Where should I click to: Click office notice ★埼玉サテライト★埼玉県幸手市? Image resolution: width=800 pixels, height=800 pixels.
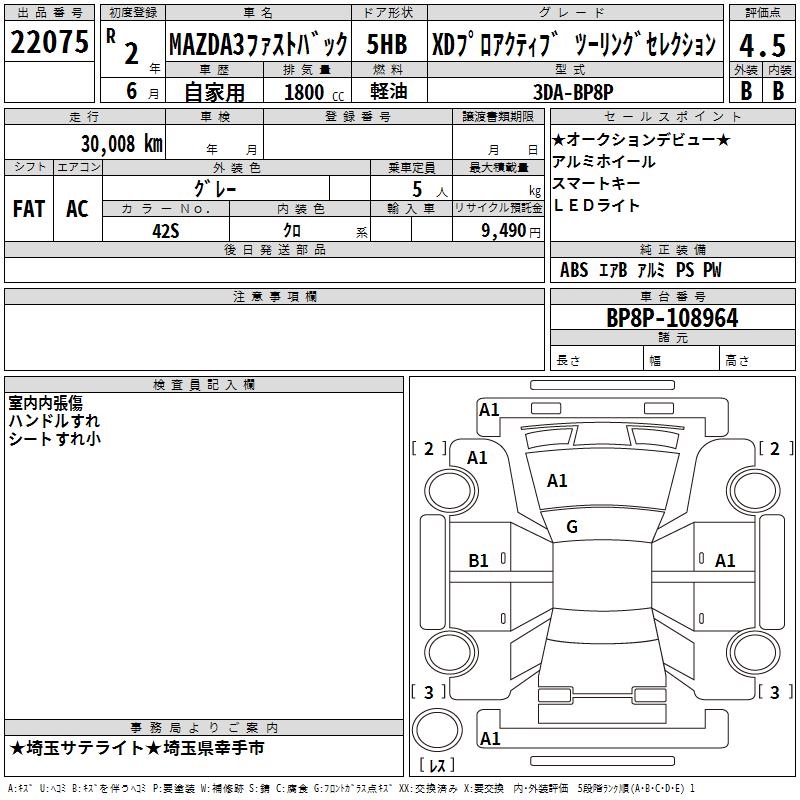coord(137,748)
